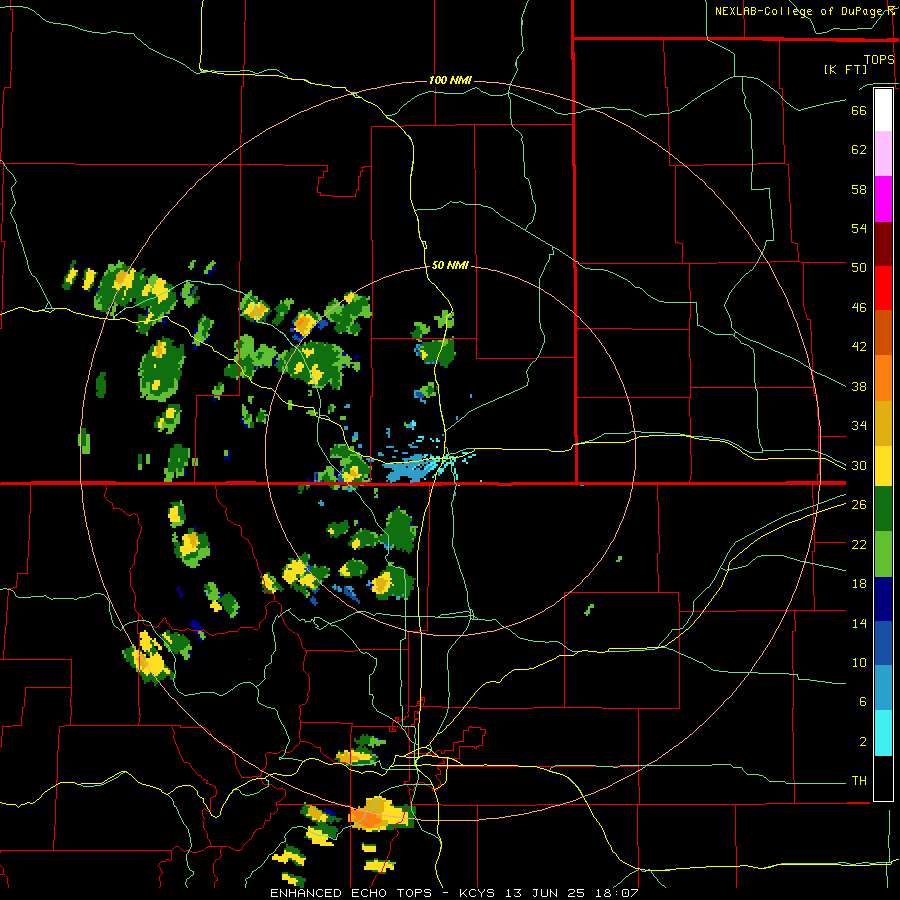Select the "6" legend value
Screen dimensions: 900x900
click(863, 702)
